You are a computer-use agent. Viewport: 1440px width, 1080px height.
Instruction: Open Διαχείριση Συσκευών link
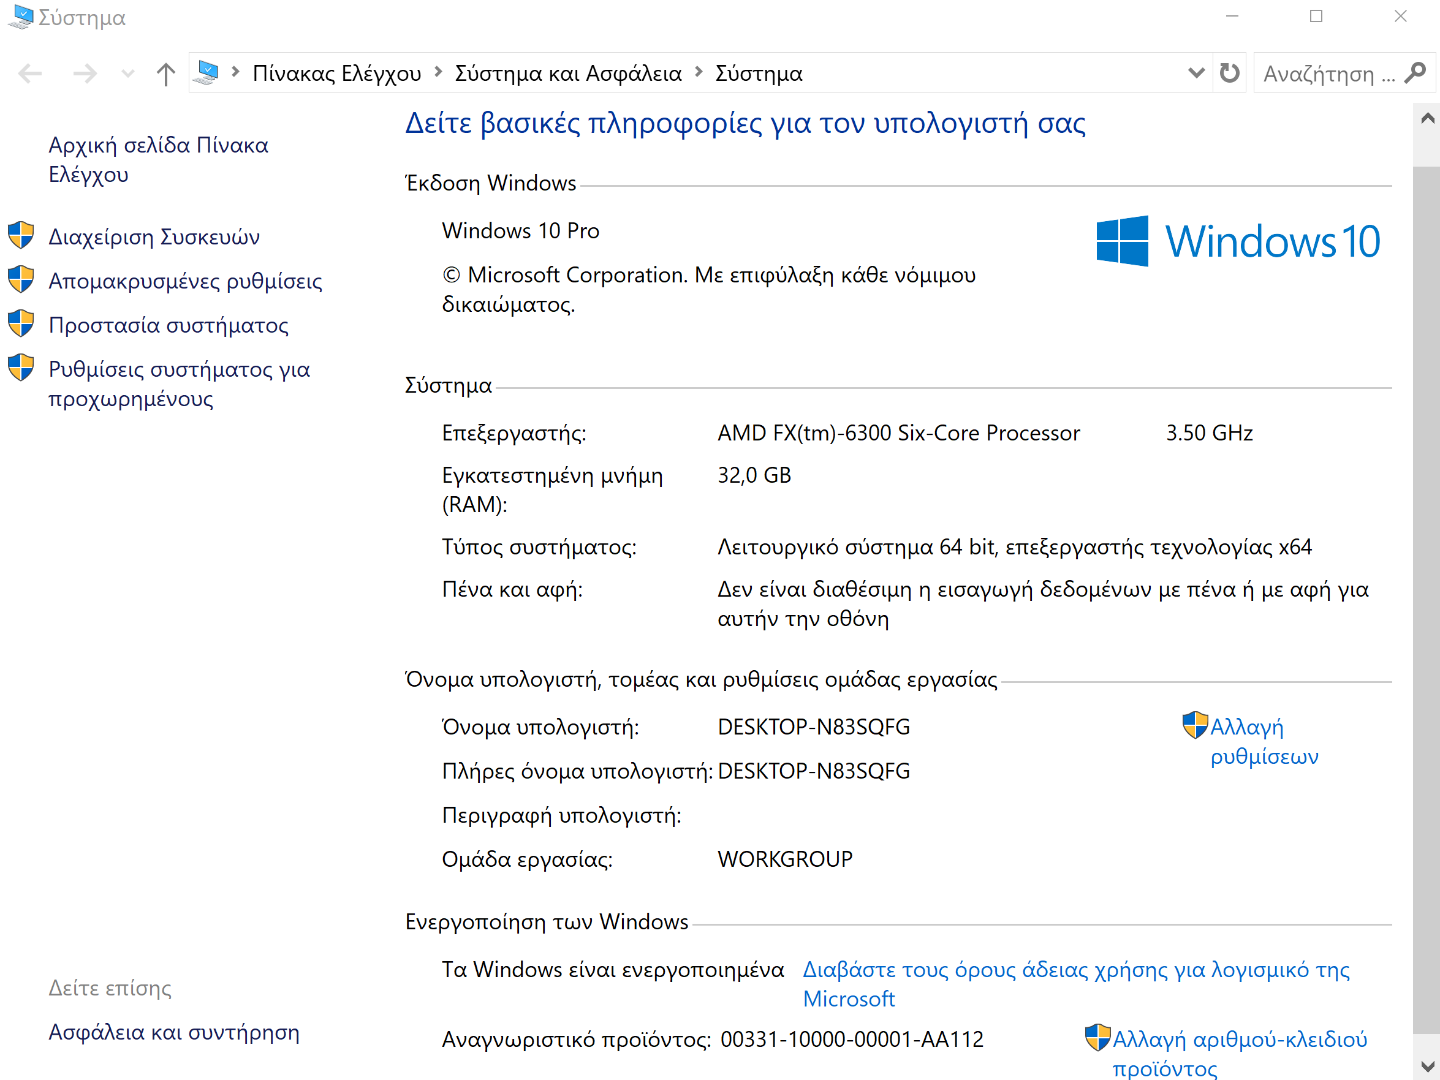[x=154, y=237]
